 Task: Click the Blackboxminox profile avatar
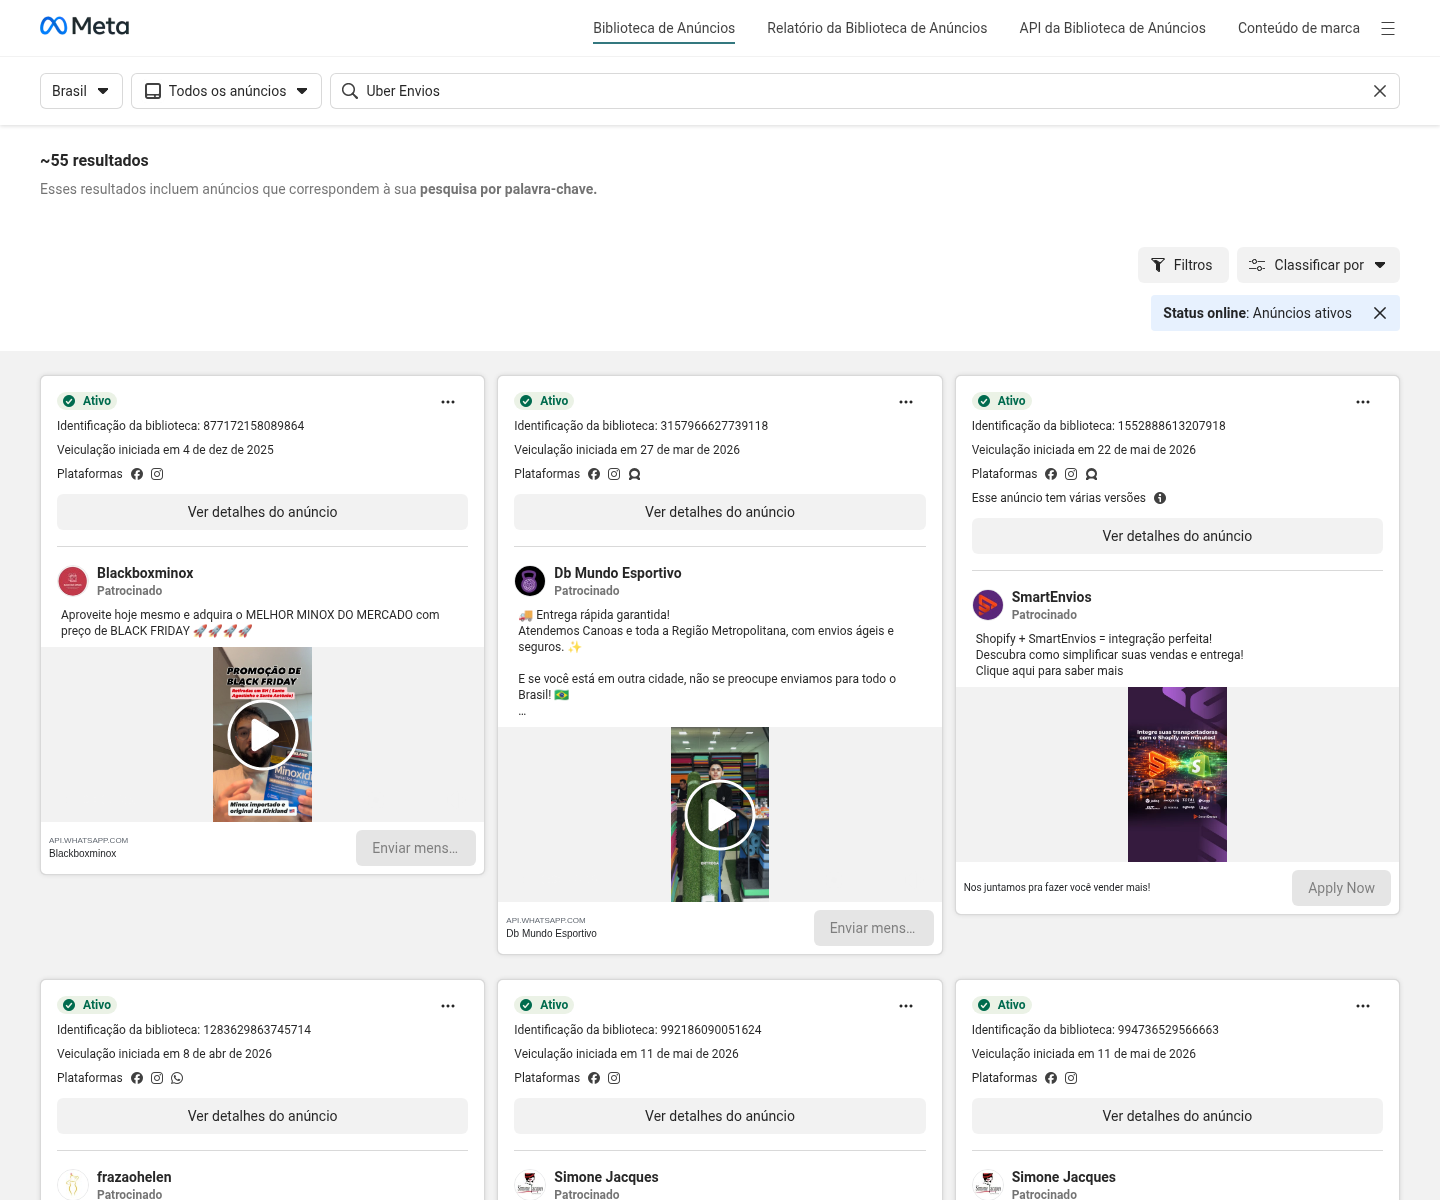tap(73, 581)
